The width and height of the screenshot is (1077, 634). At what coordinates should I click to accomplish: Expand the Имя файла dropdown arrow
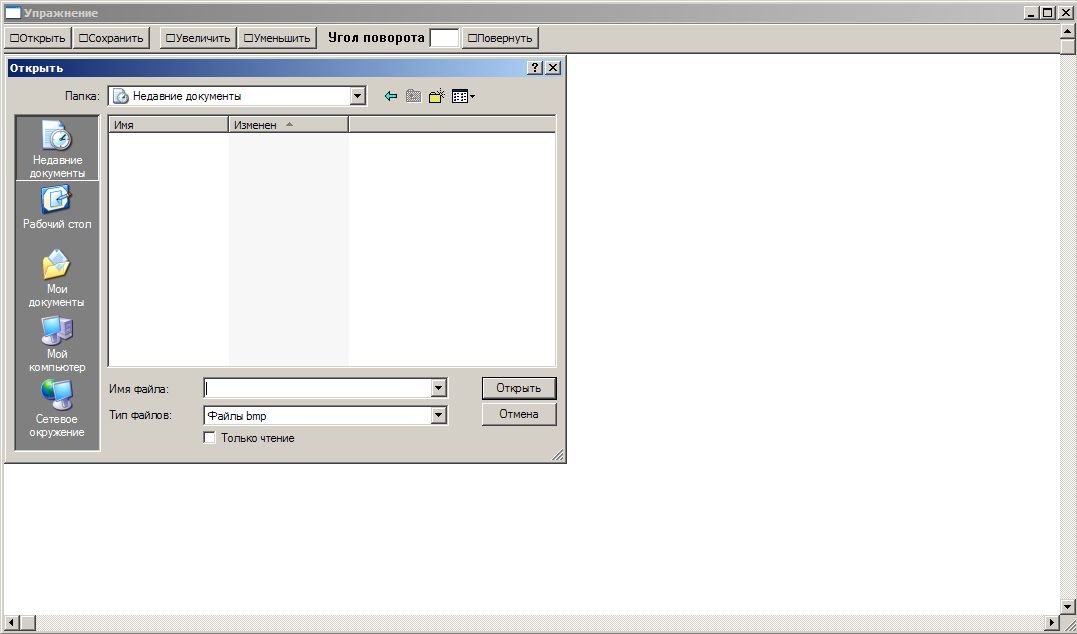point(438,388)
